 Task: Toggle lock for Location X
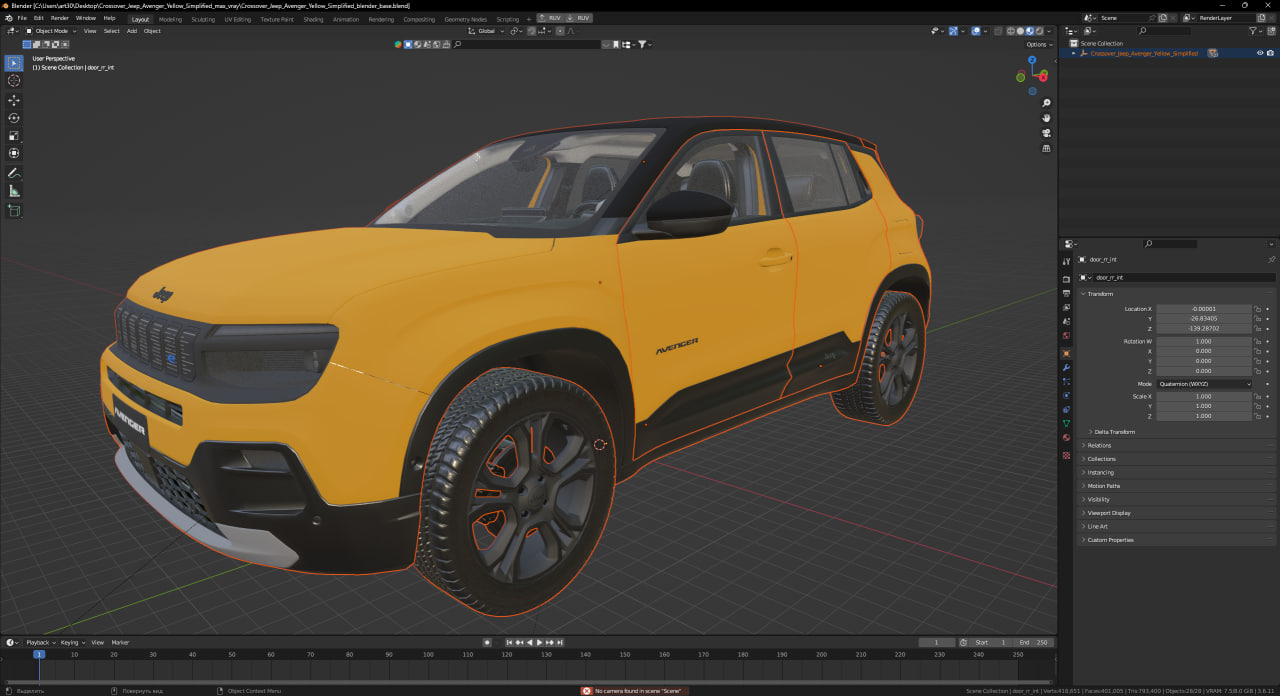tap(1258, 309)
